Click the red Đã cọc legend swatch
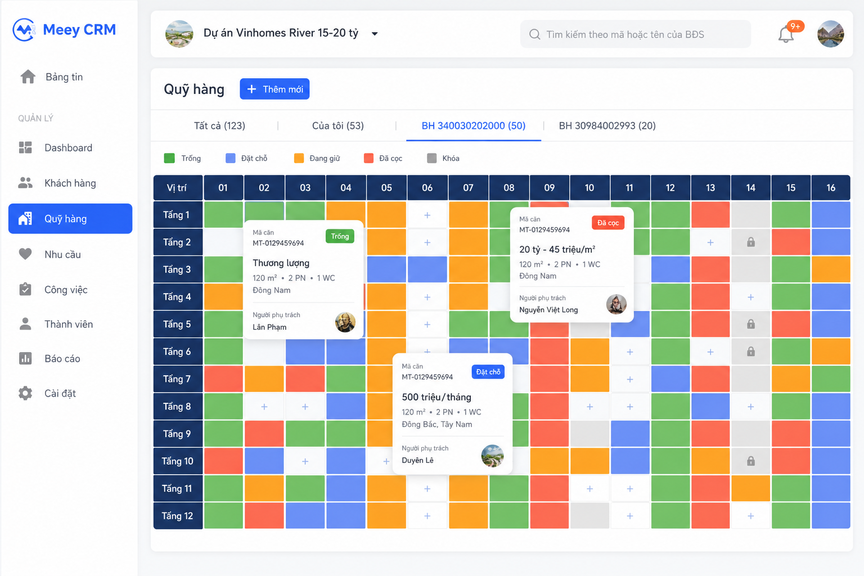Image resolution: width=864 pixels, height=576 pixels. point(369,158)
